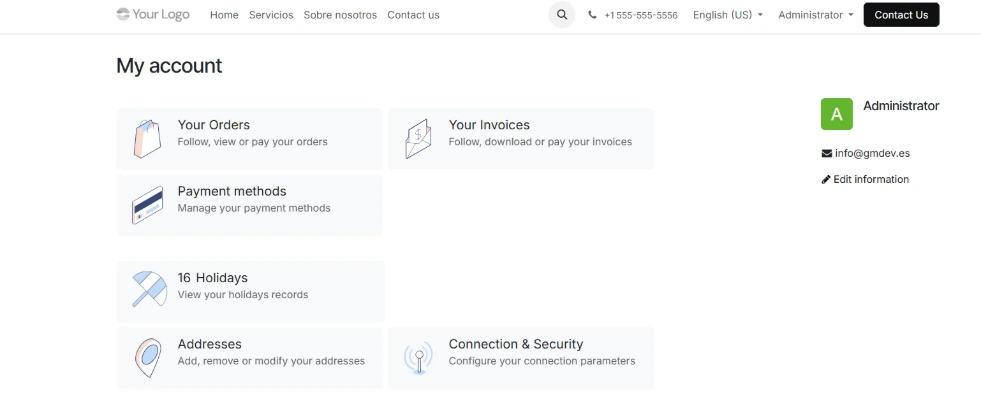
Task: Click the Addresses map pin icon
Action: coord(148,357)
